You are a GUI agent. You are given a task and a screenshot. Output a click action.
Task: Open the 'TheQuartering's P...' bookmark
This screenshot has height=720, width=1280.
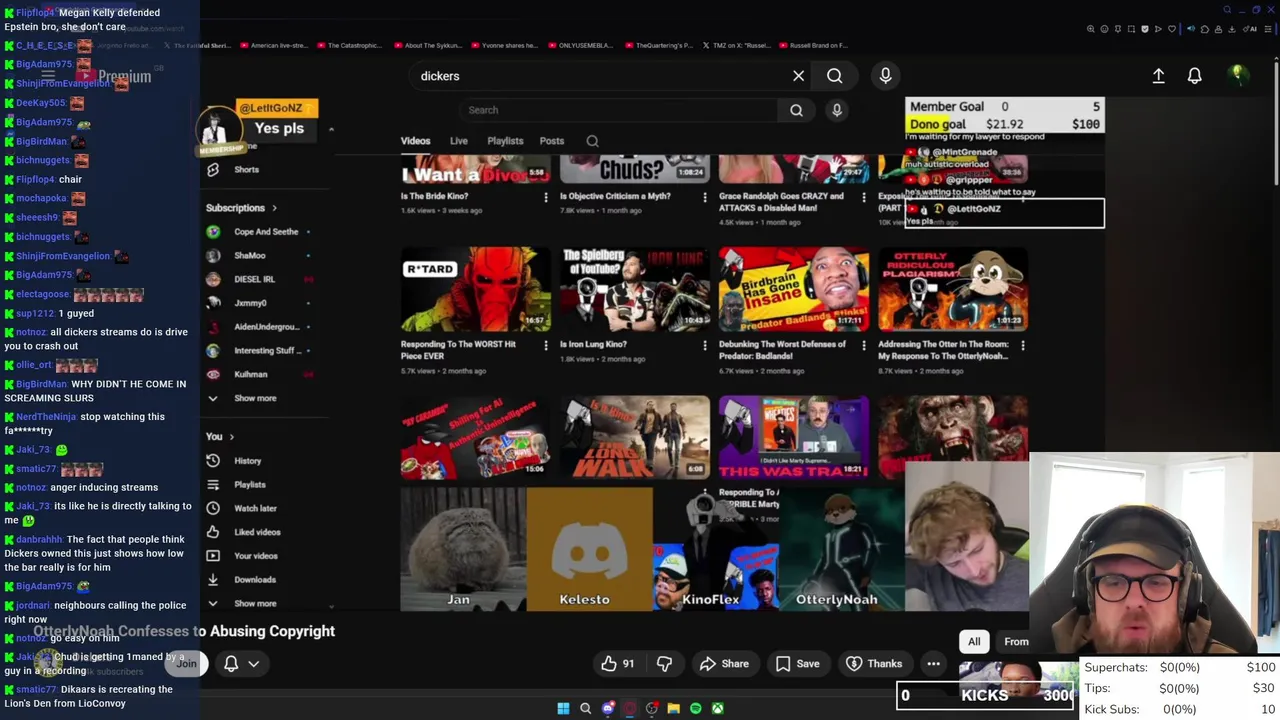point(658,45)
